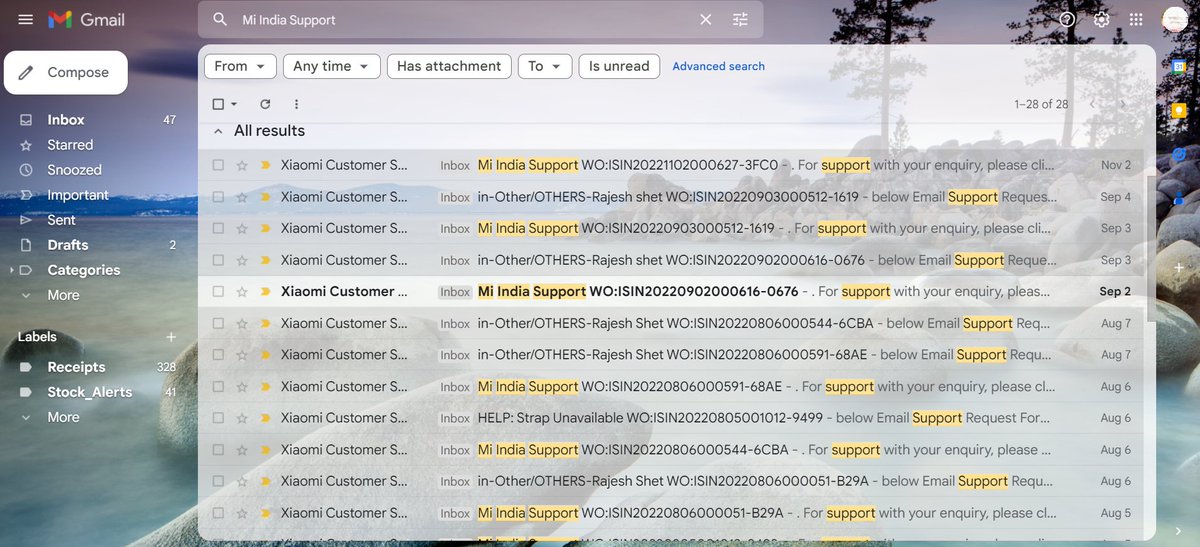The width and height of the screenshot is (1200, 547).
Task: Open the Tasks side panel icon
Action: coord(1179,154)
